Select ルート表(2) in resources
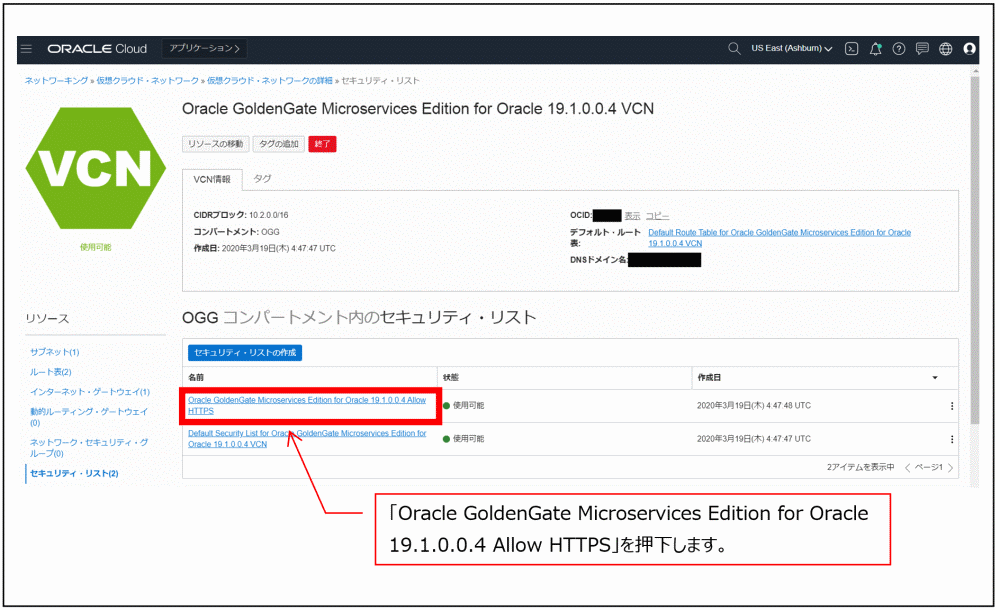Screen dimensions: 1000x610 [x=50, y=372]
